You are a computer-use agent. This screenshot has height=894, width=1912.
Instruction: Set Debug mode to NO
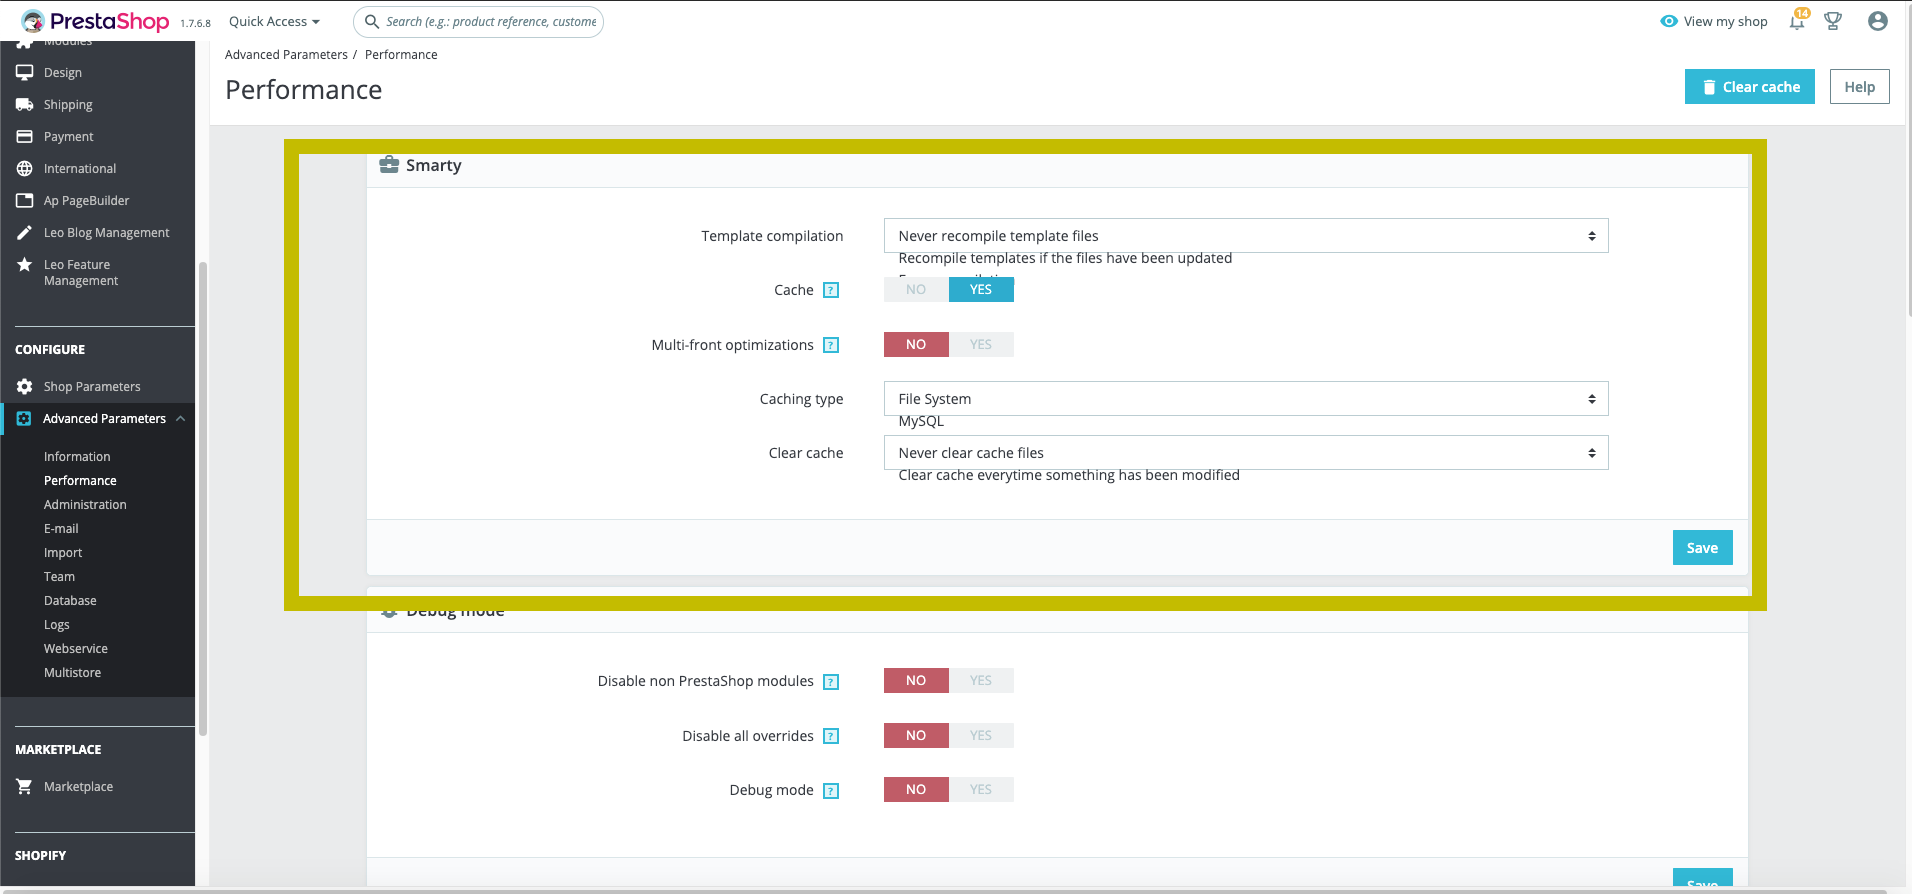point(916,789)
